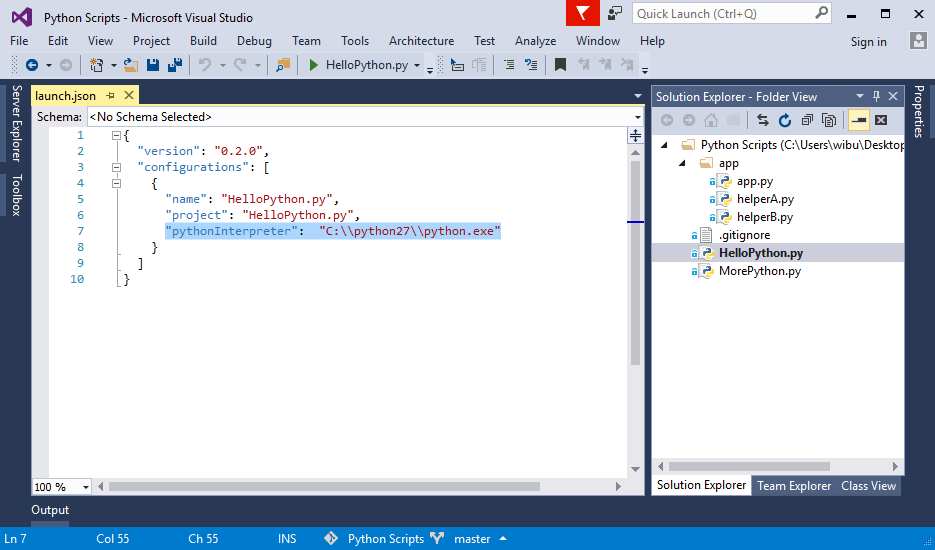This screenshot has width=935, height=550.
Task: Select .gitignore file in the tree
Action: (744, 235)
